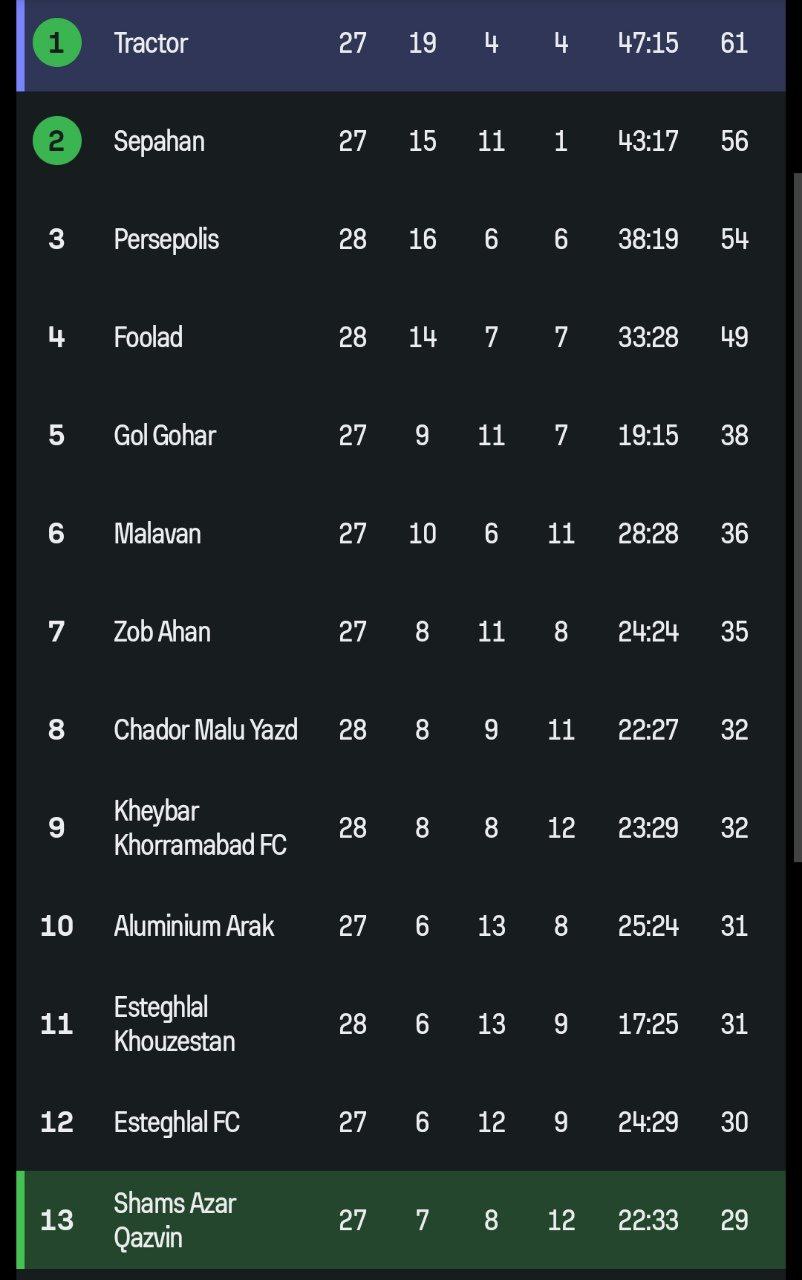The height and width of the screenshot is (1280, 802).
Task: Click the green rank 1 badge
Action: 56,43
